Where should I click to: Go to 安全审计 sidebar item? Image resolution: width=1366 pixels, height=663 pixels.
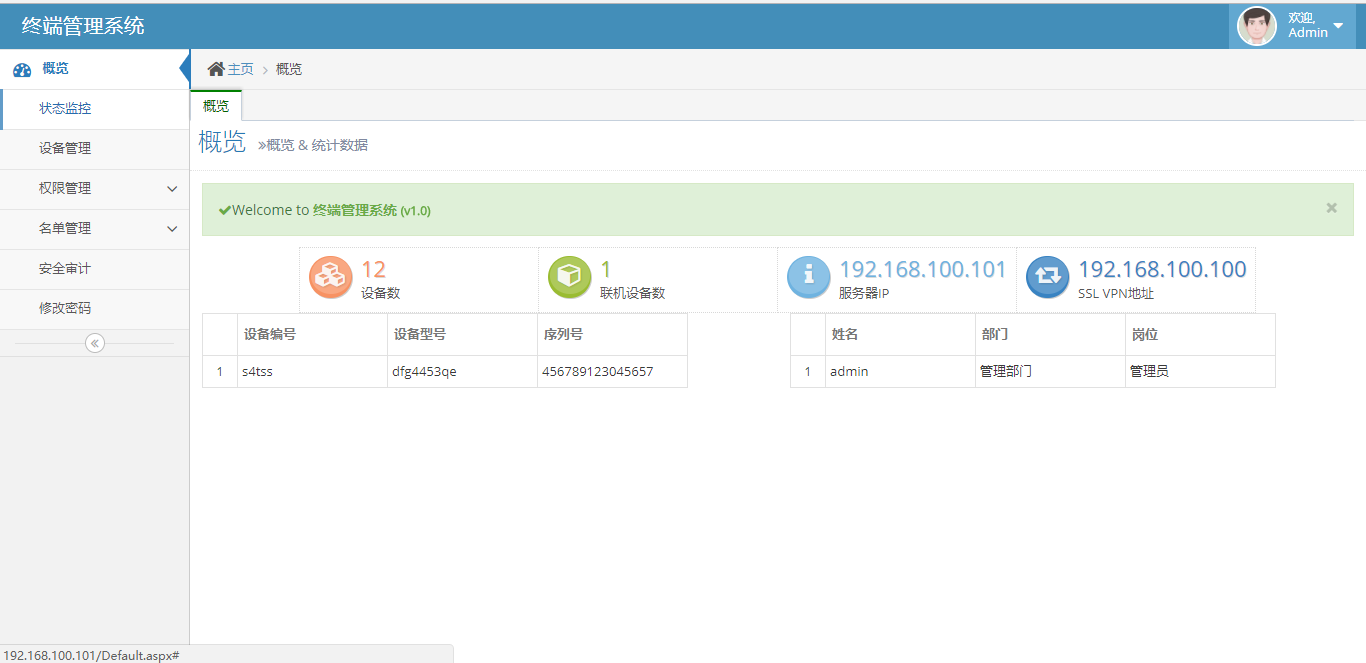[65, 269]
